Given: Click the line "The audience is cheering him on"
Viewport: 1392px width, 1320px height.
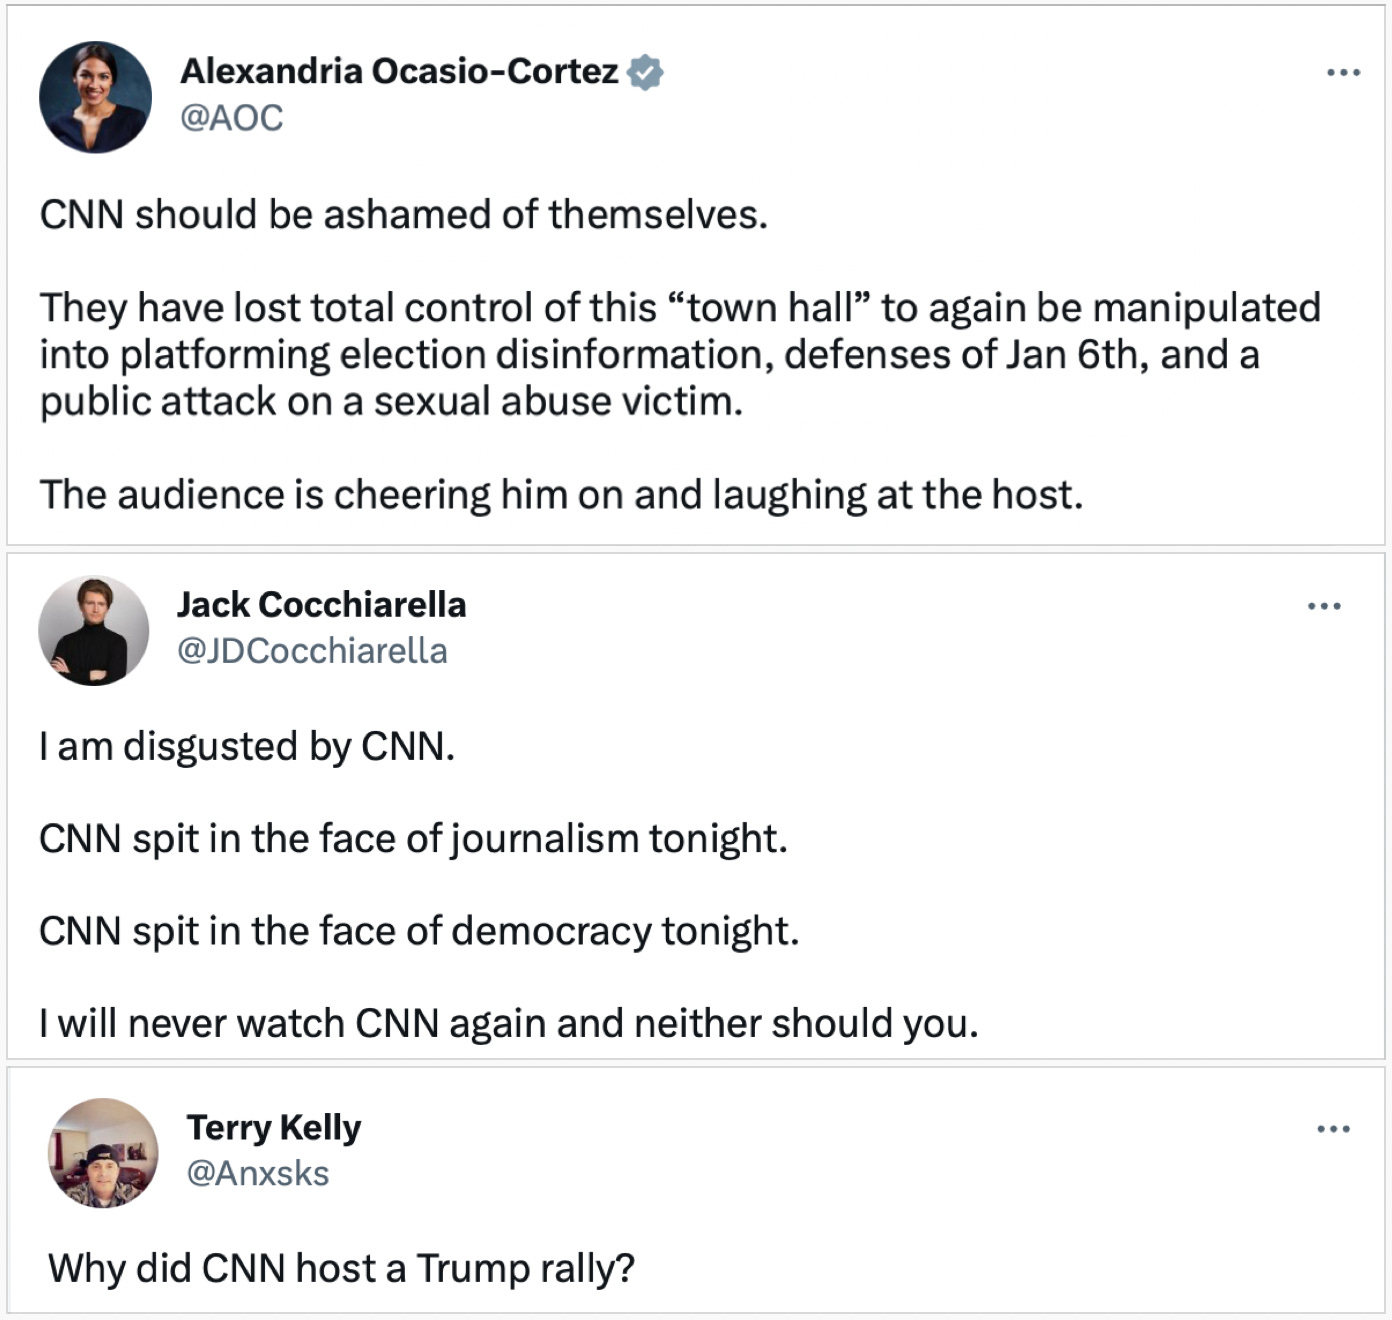Looking at the screenshot, I should click(x=560, y=495).
